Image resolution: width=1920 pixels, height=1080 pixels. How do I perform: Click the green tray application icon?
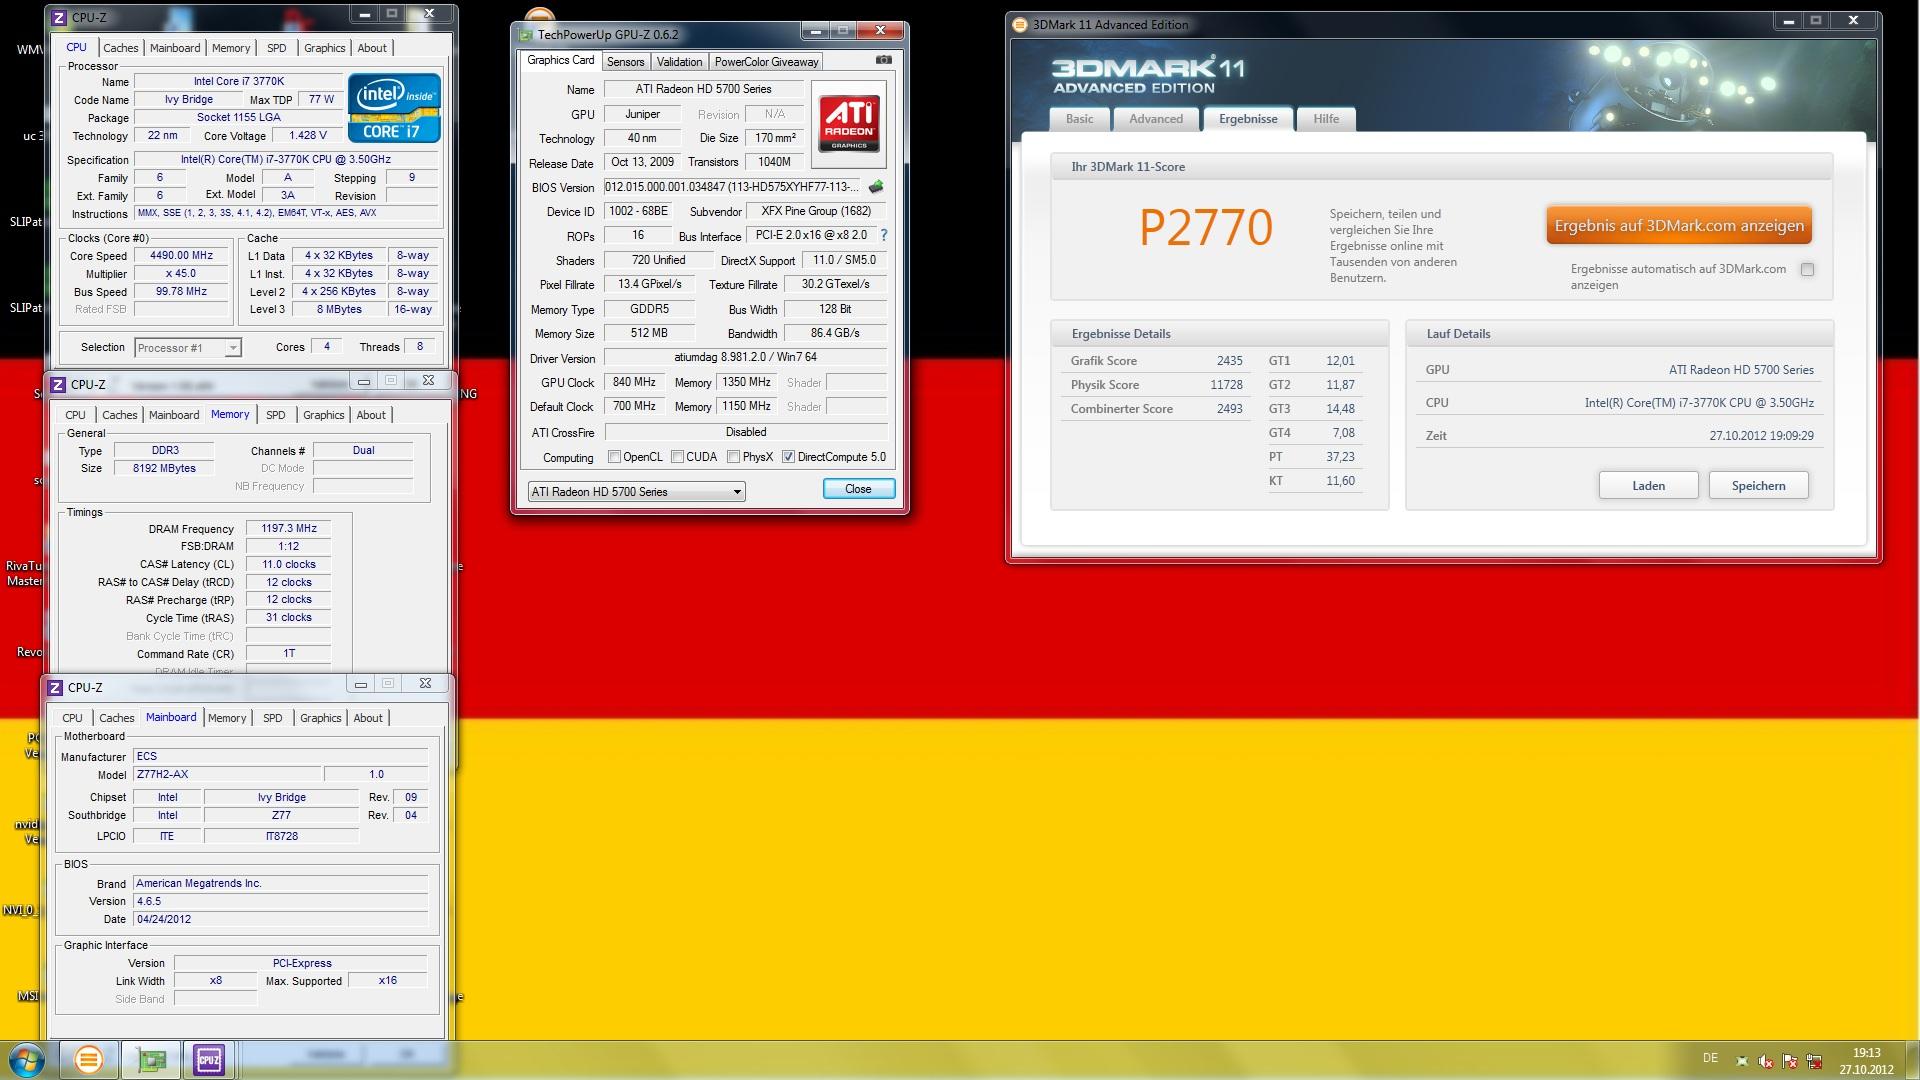point(1742,1061)
